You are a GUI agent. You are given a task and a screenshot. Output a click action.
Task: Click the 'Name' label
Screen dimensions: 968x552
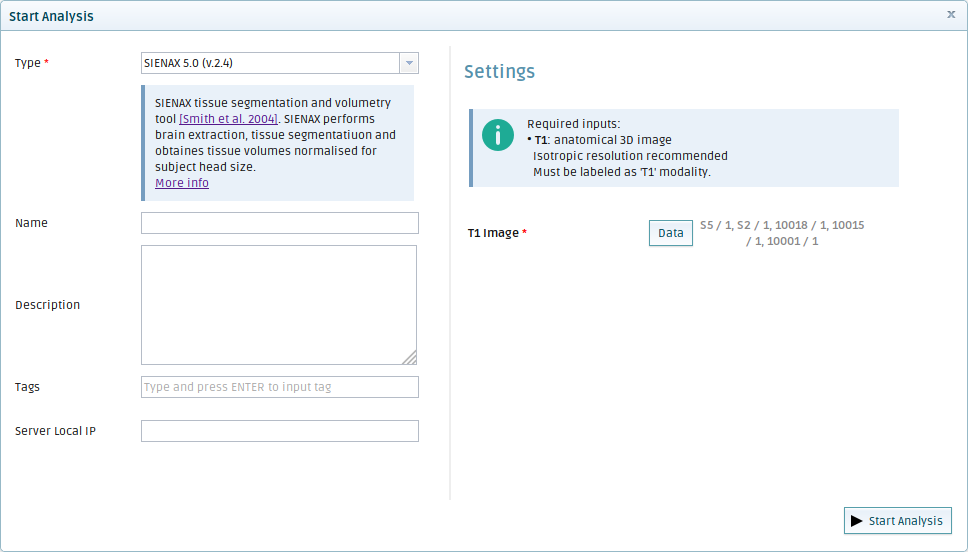[x=31, y=223]
